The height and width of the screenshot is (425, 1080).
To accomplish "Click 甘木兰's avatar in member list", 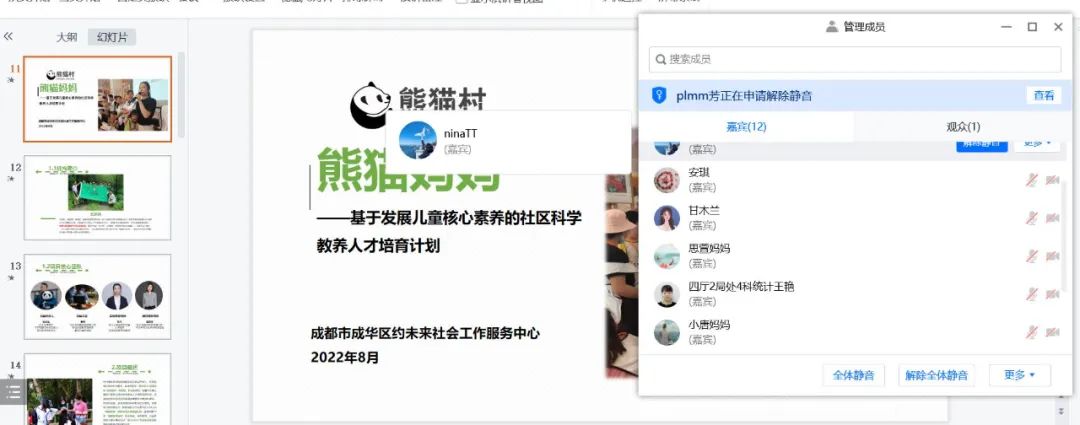I will pos(667,218).
